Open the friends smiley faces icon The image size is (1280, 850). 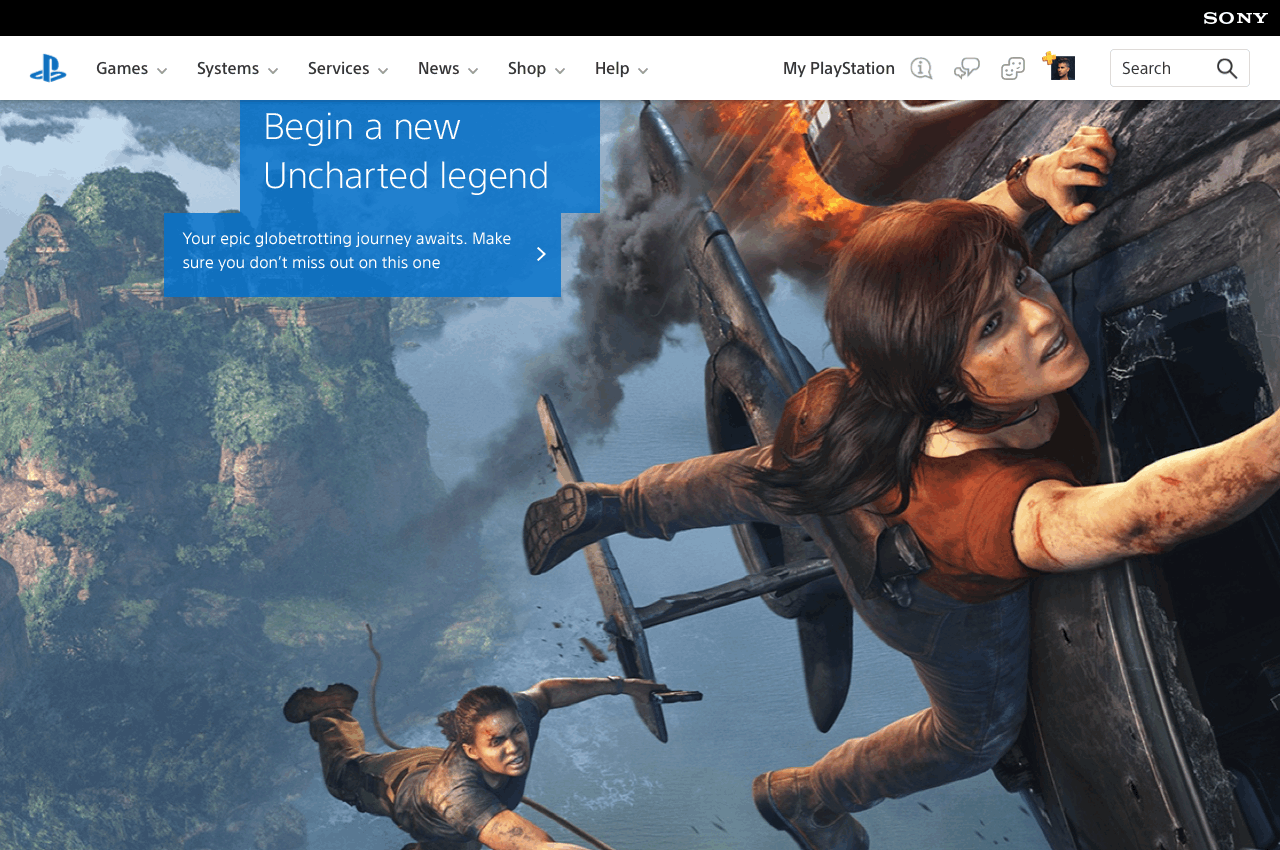[x=1013, y=68]
